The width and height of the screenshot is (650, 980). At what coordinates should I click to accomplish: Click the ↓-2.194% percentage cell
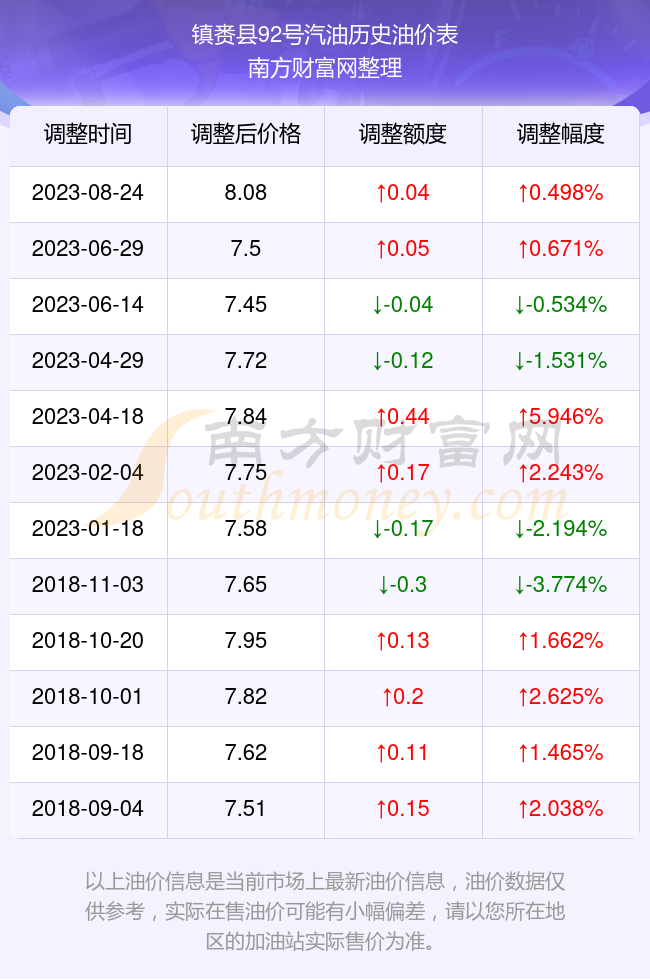(561, 529)
